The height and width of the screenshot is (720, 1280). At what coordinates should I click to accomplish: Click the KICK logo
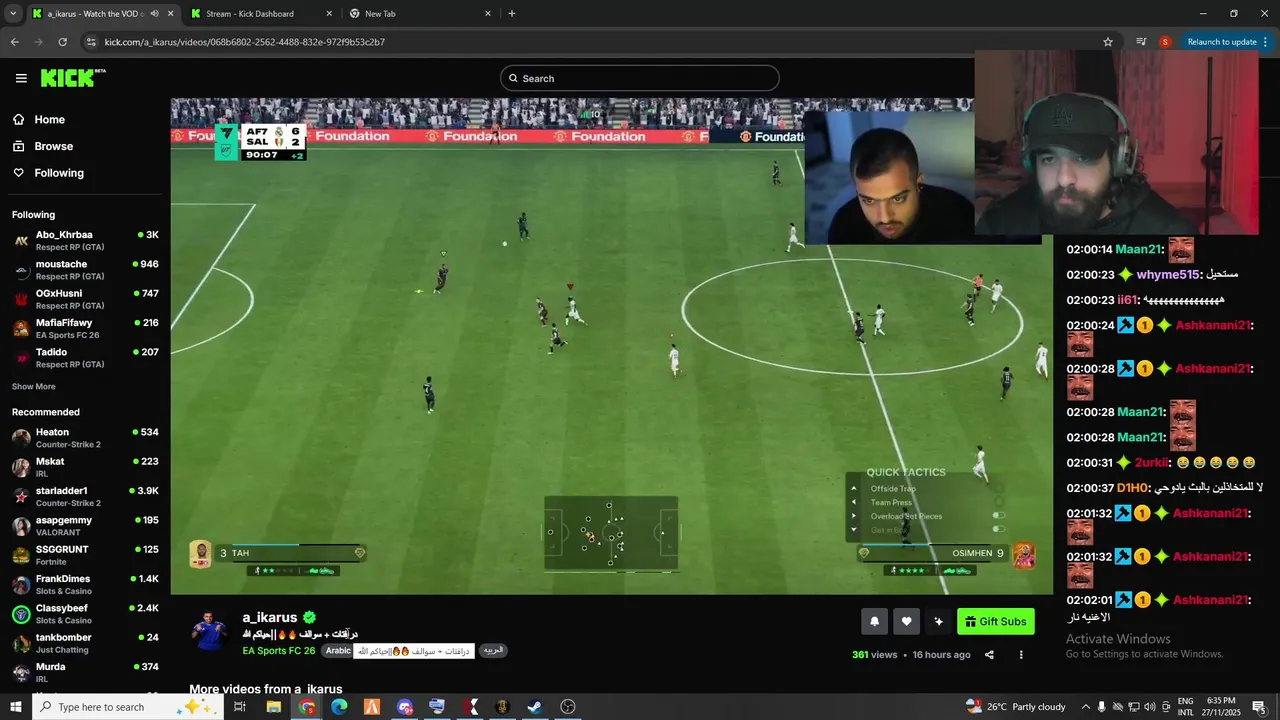tap(73, 78)
